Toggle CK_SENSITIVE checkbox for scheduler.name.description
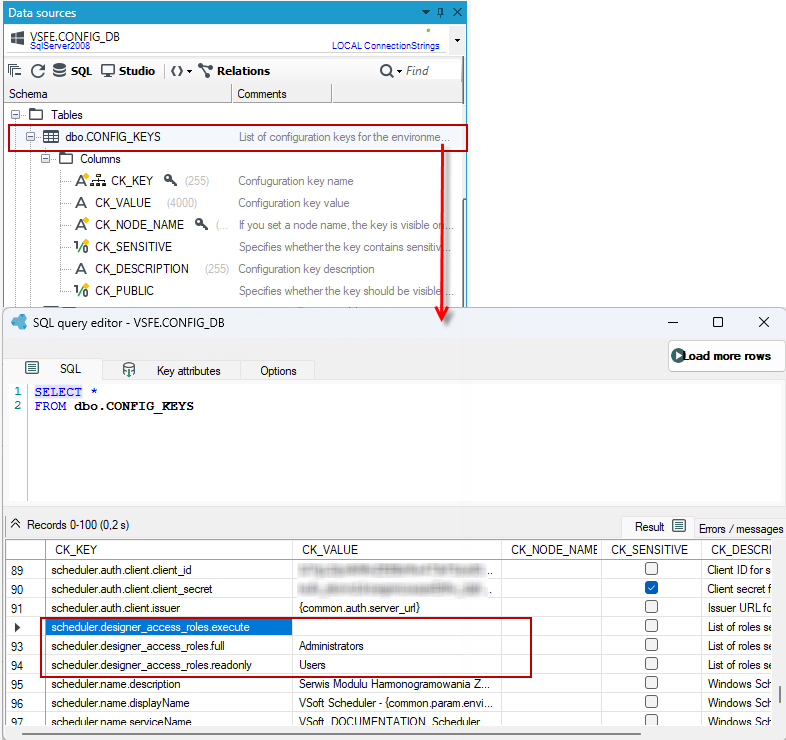The width and height of the screenshot is (786, 740). pyautogui.click(x=651, y=683)
